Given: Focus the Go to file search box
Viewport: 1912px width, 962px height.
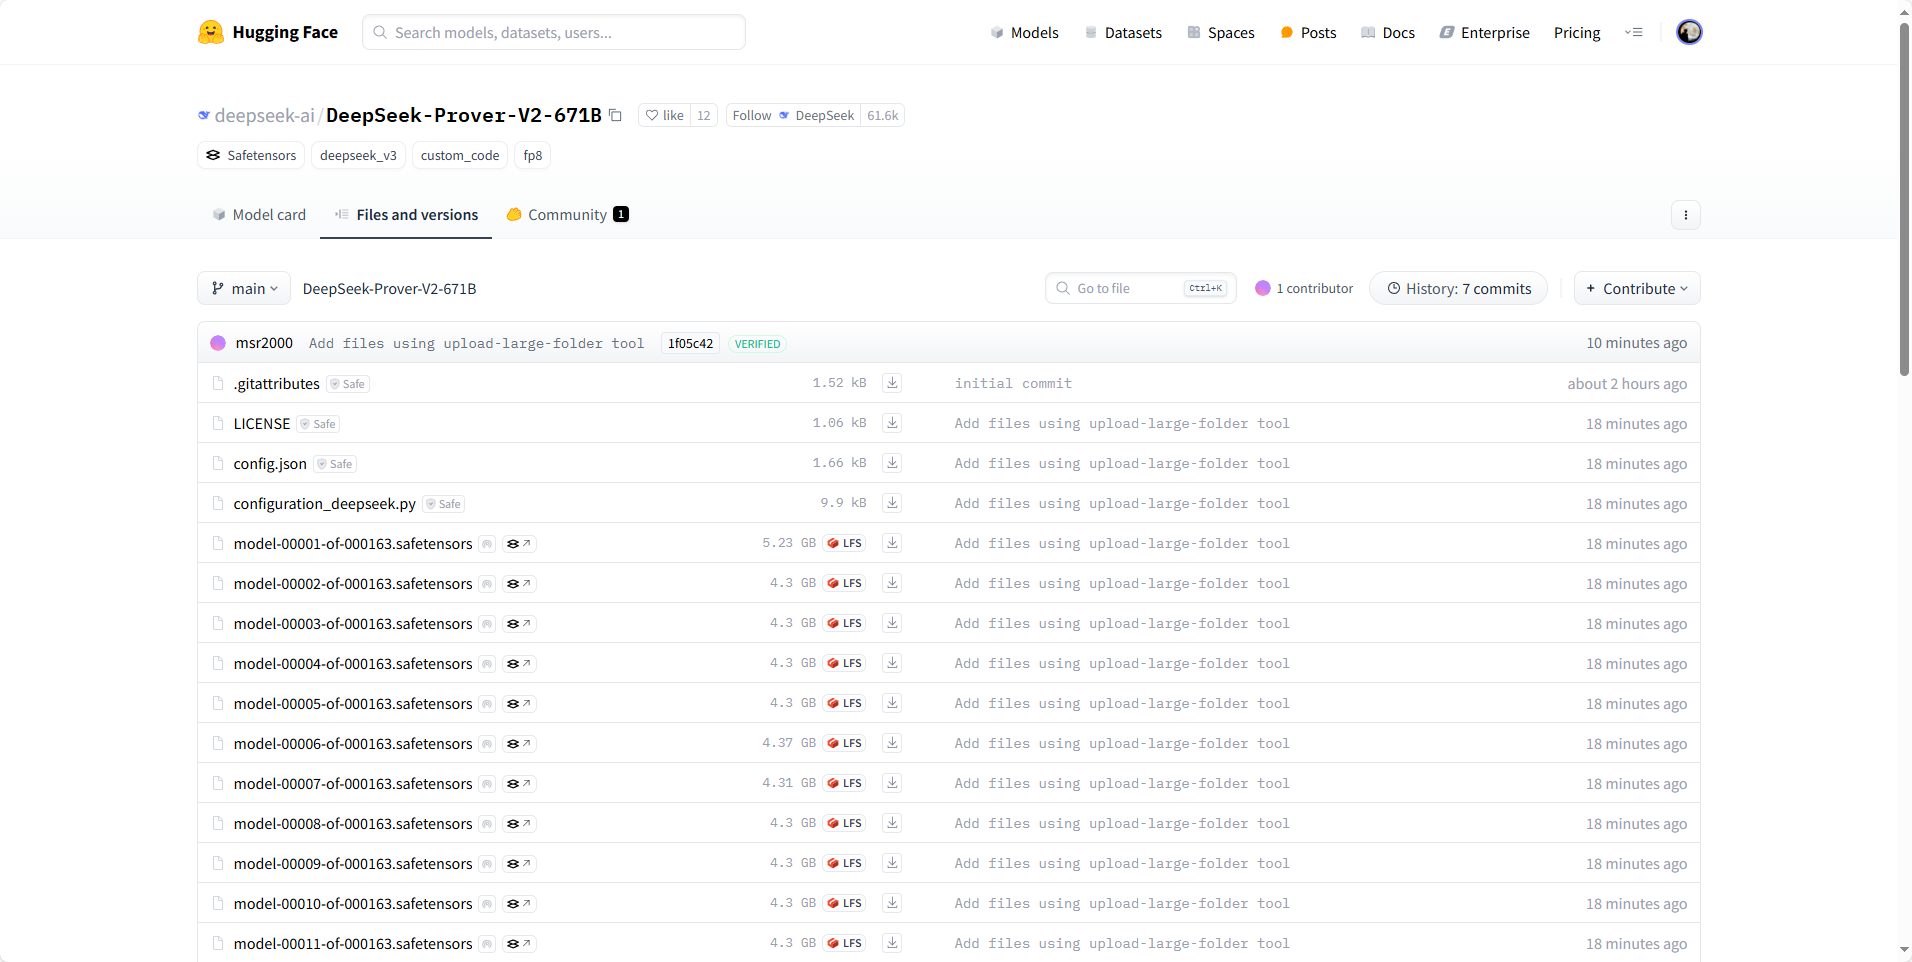Looking at the screenshot, I should click(1141, 288).
